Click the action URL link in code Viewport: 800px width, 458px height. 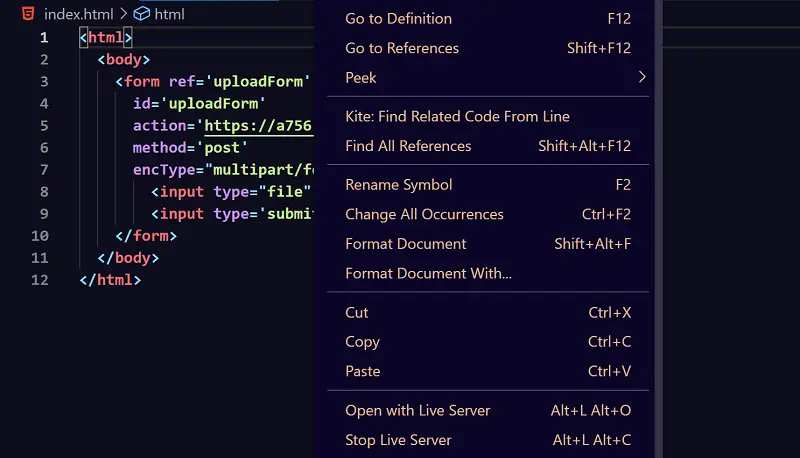pos(259,126)
